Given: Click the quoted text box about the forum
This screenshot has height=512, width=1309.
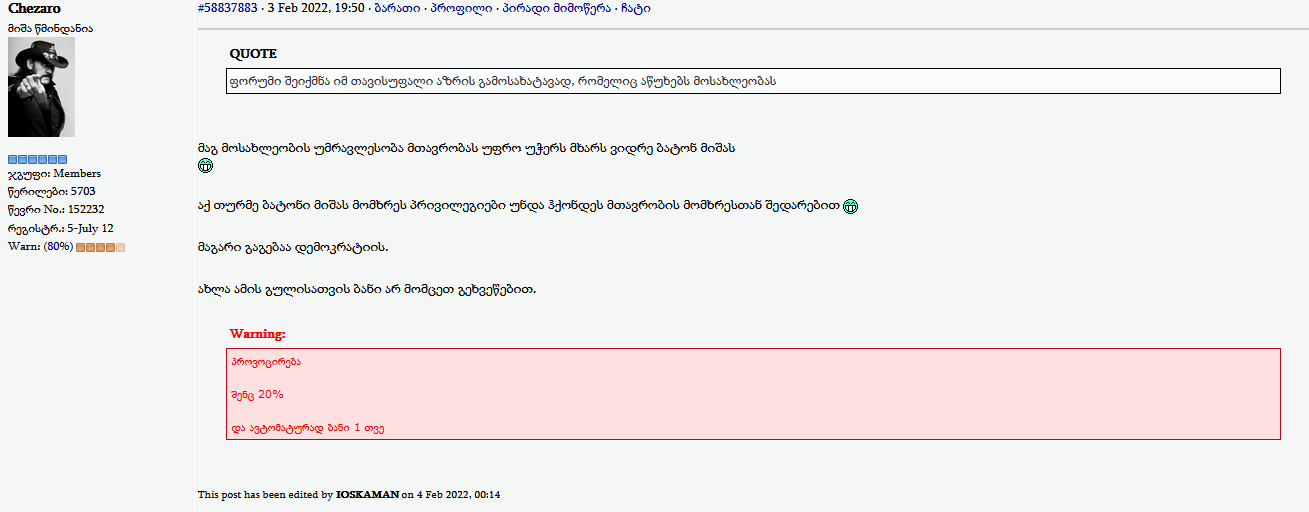Looking at the screenshot, I should (x=753, y=81).
